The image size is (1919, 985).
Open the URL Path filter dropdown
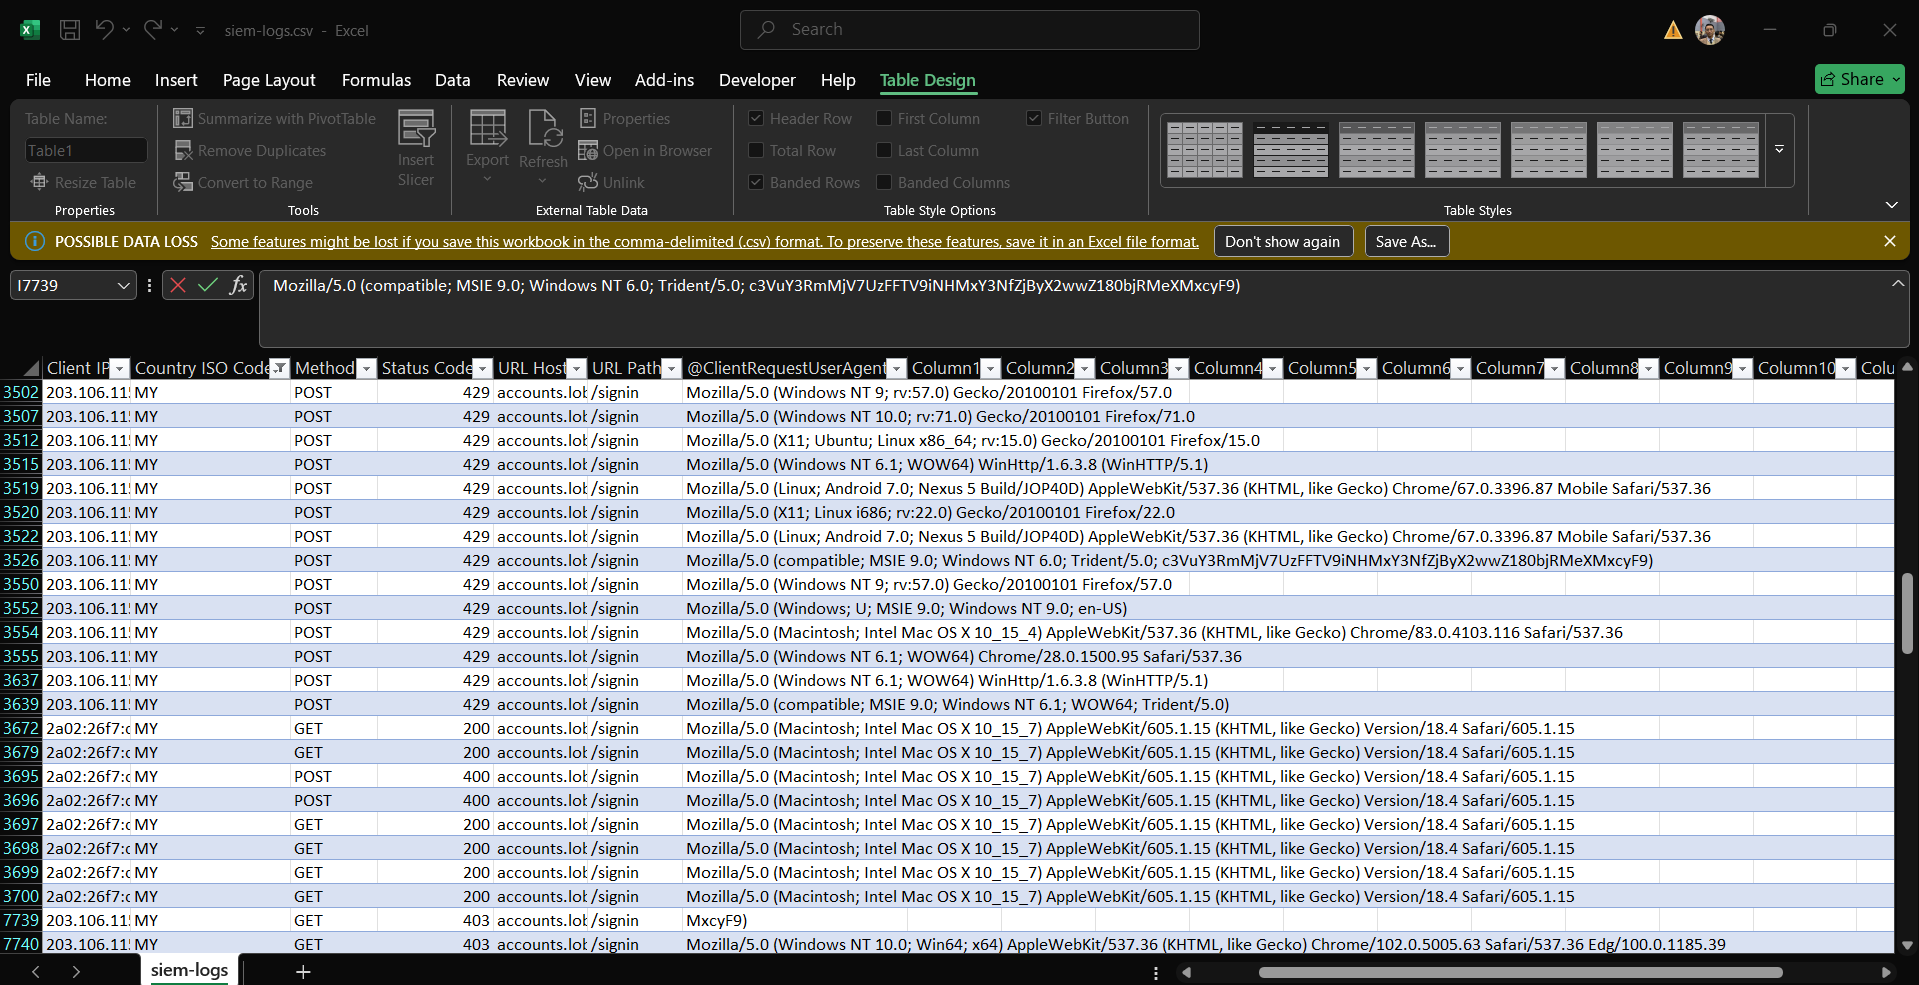tap(671, 368)
